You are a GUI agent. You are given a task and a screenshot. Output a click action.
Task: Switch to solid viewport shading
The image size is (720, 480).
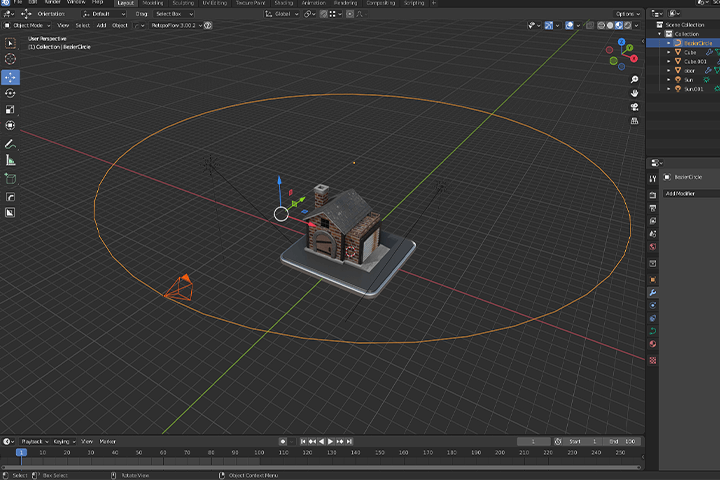click(610, 25)
